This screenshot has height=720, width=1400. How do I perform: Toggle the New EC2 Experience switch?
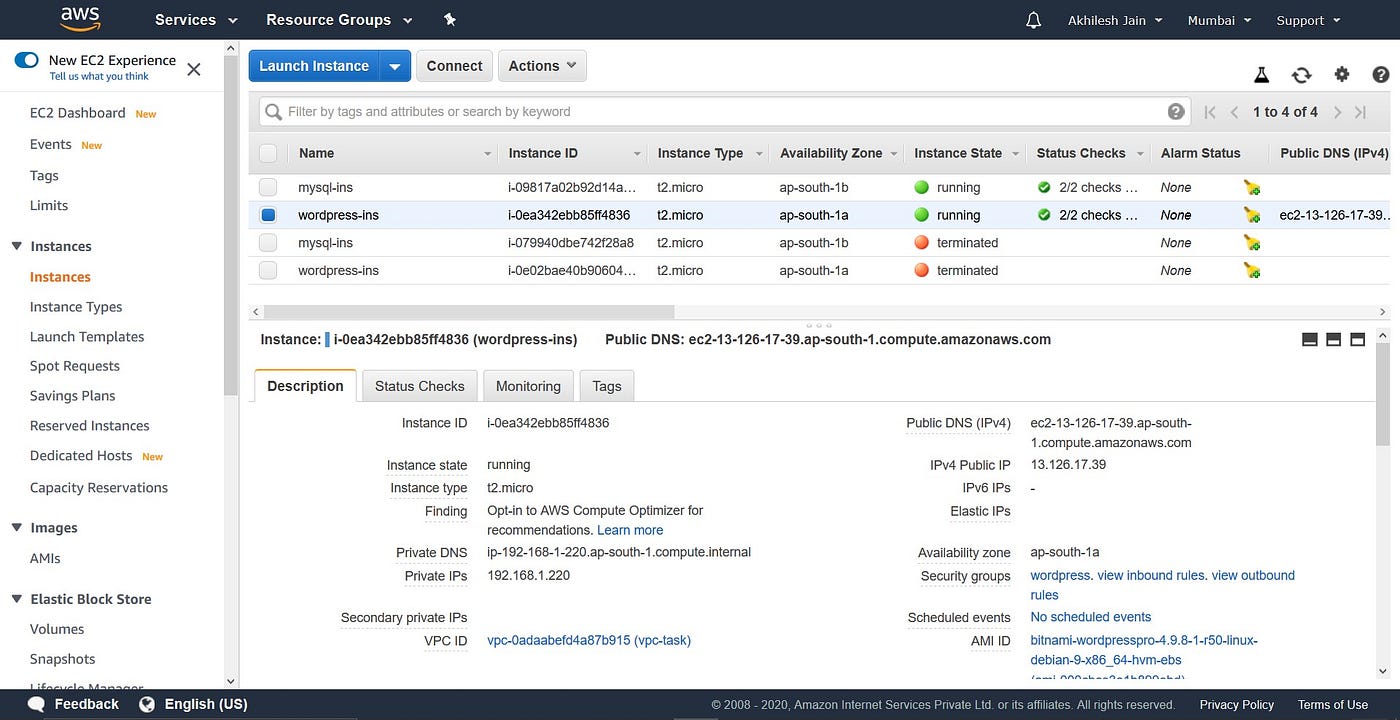click(26, 60)
